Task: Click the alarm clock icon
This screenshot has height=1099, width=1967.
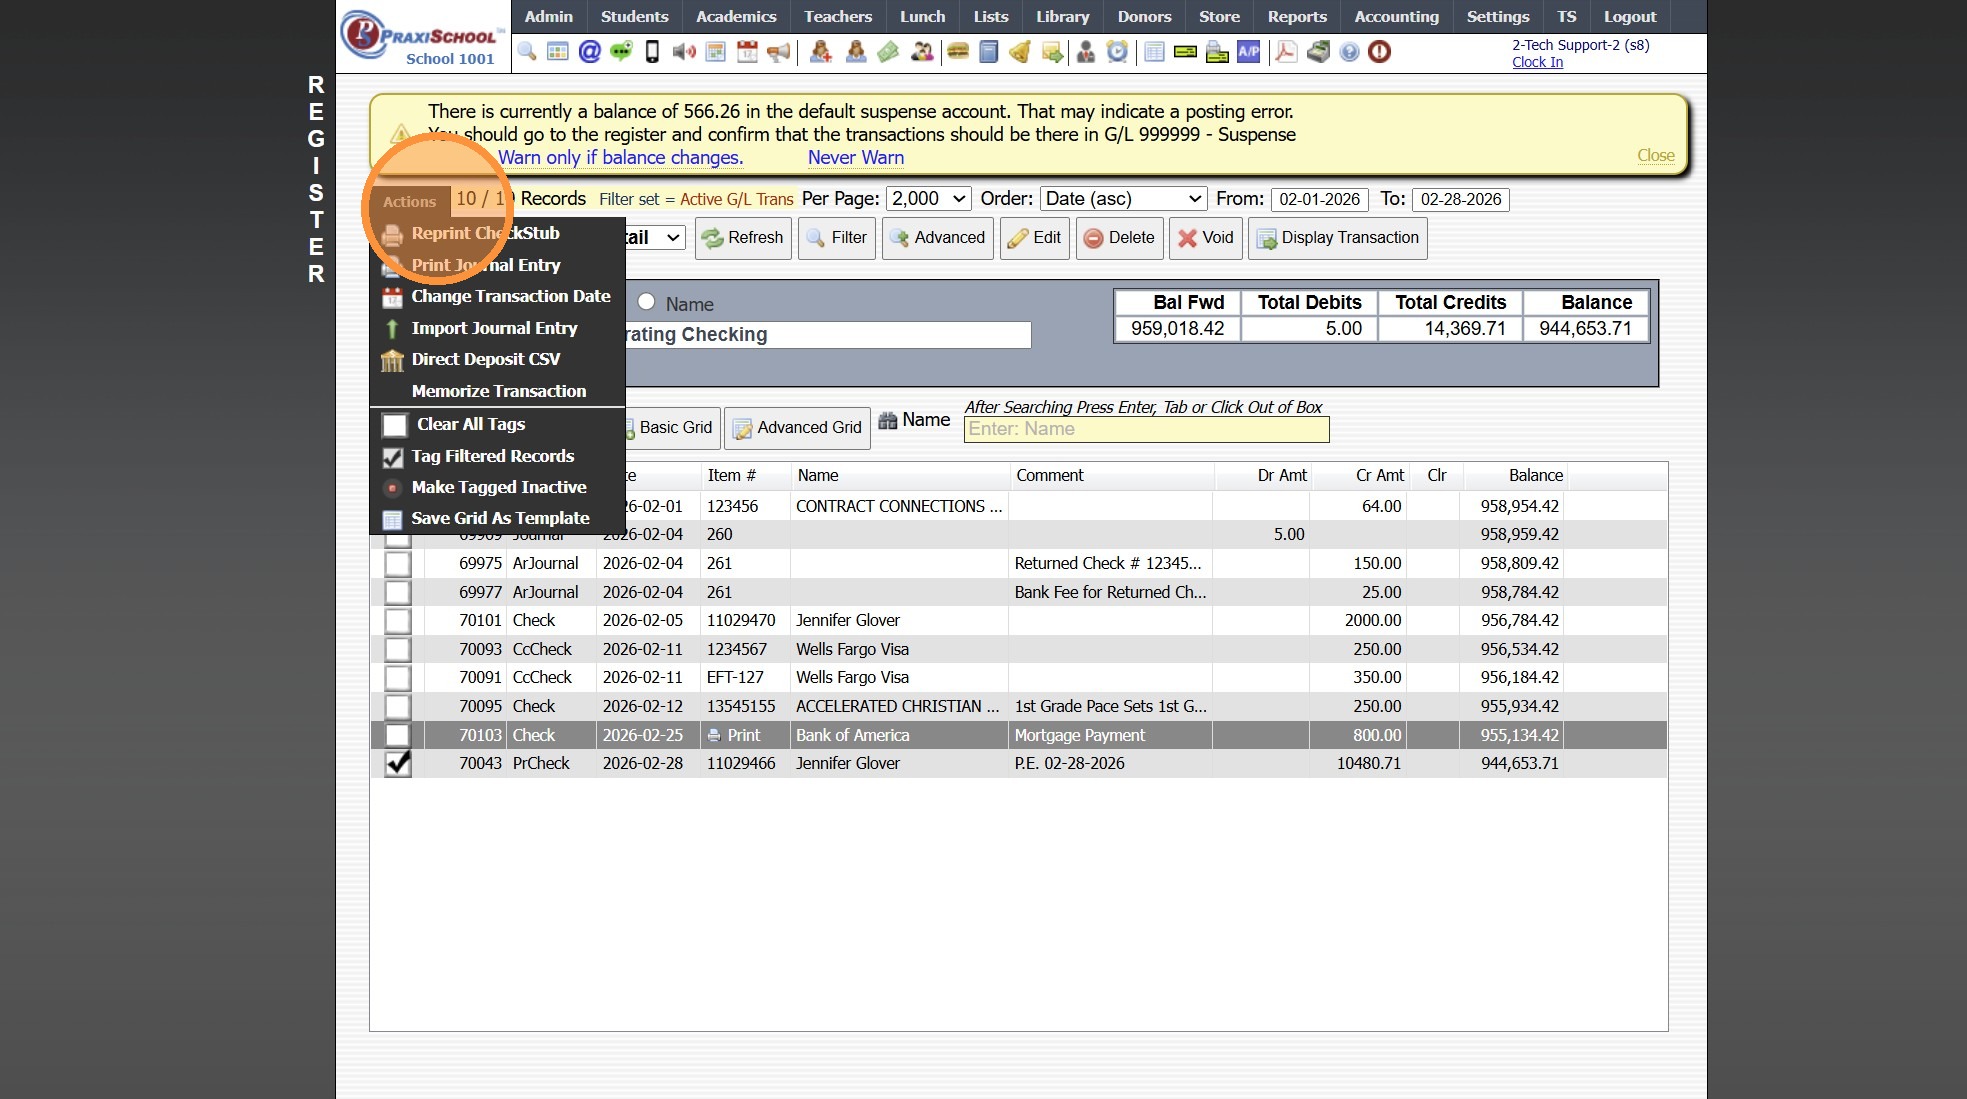Action: tap(1117, 52)
